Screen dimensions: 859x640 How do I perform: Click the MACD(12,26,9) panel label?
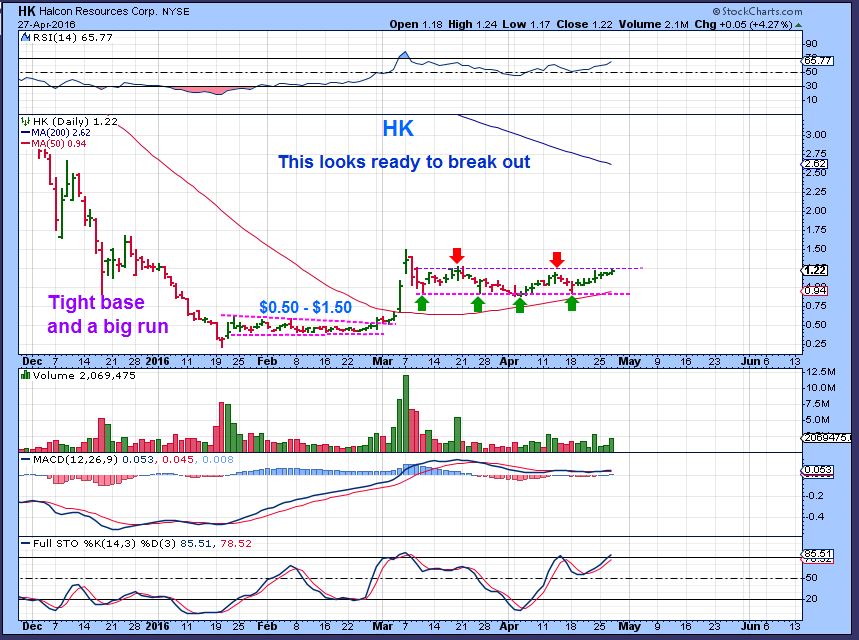coord(75,459)
